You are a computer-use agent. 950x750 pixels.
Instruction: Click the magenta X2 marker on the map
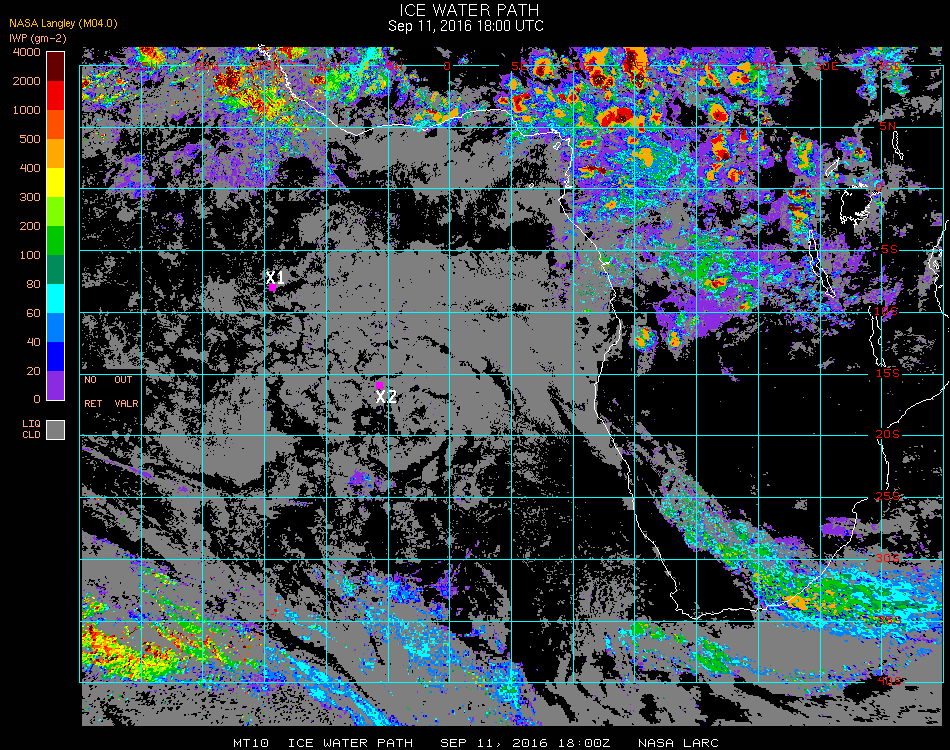coord(379,386)
